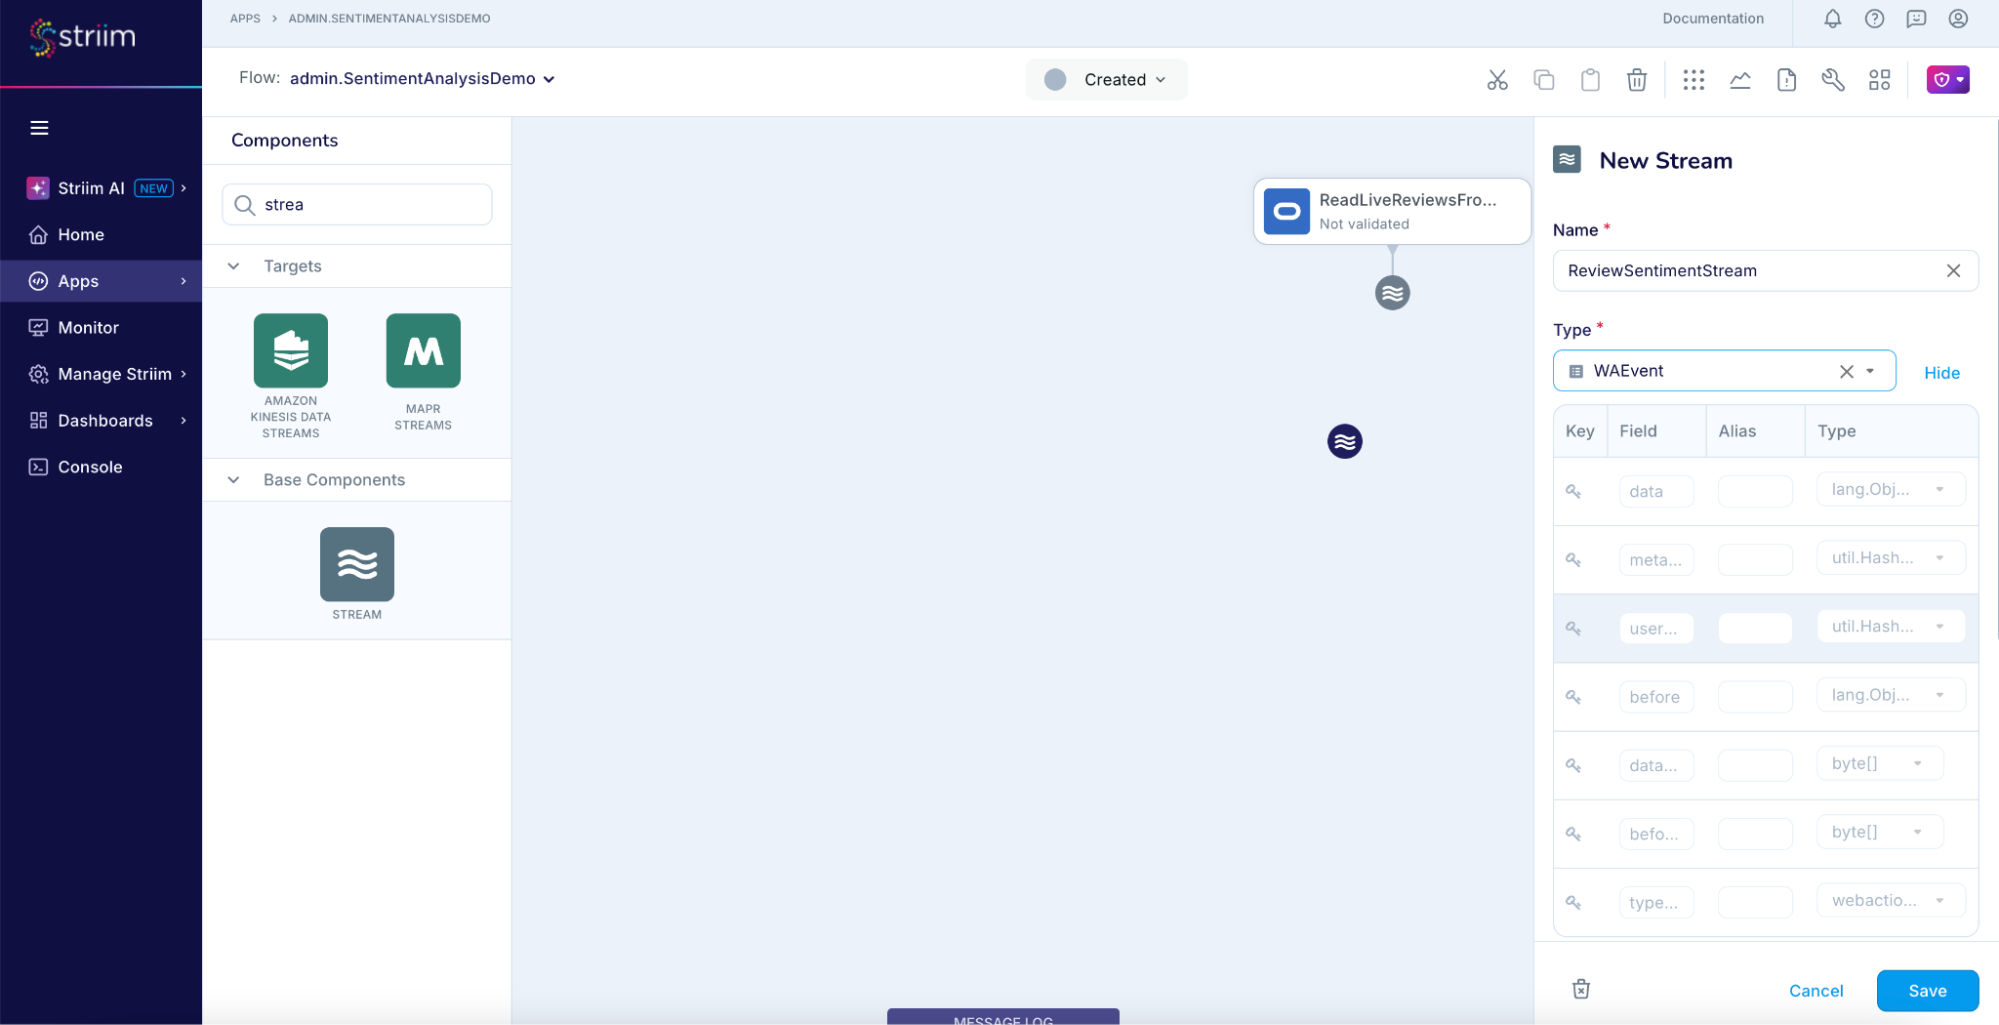The image size is (1999, 1025).
Task: Select the Stream base component
Action: point(357,574)
